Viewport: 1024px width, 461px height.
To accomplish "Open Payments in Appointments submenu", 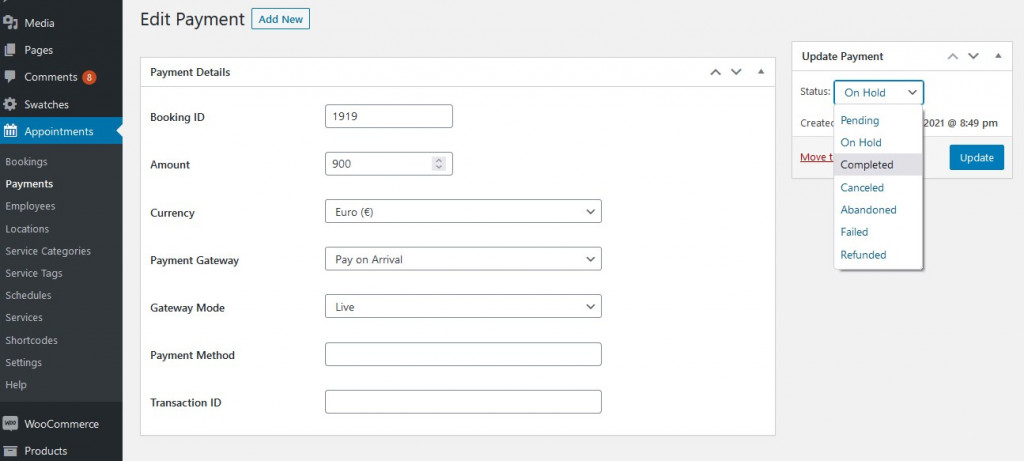I will click(x=29, y=184).
